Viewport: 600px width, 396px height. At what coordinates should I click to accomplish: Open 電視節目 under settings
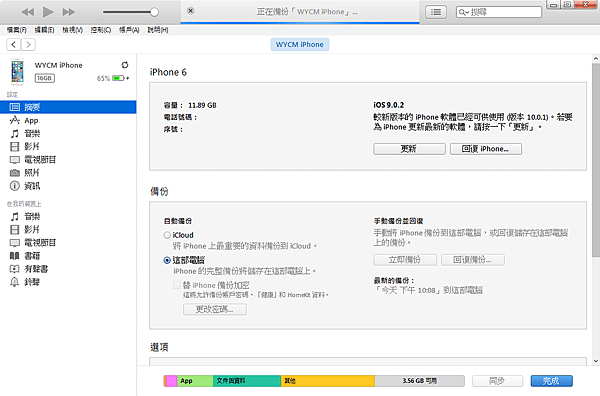click(x=68, y=160)
